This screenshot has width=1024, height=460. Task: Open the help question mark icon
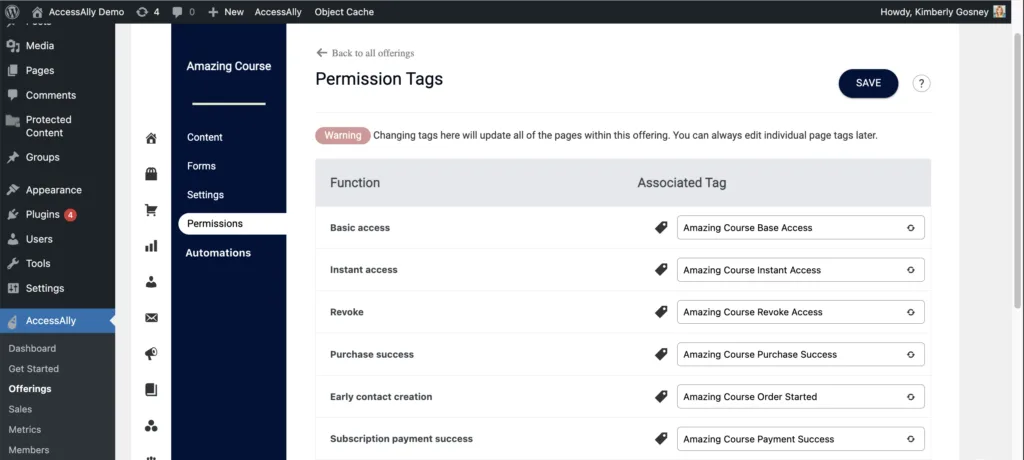click(x=921, y=83)
